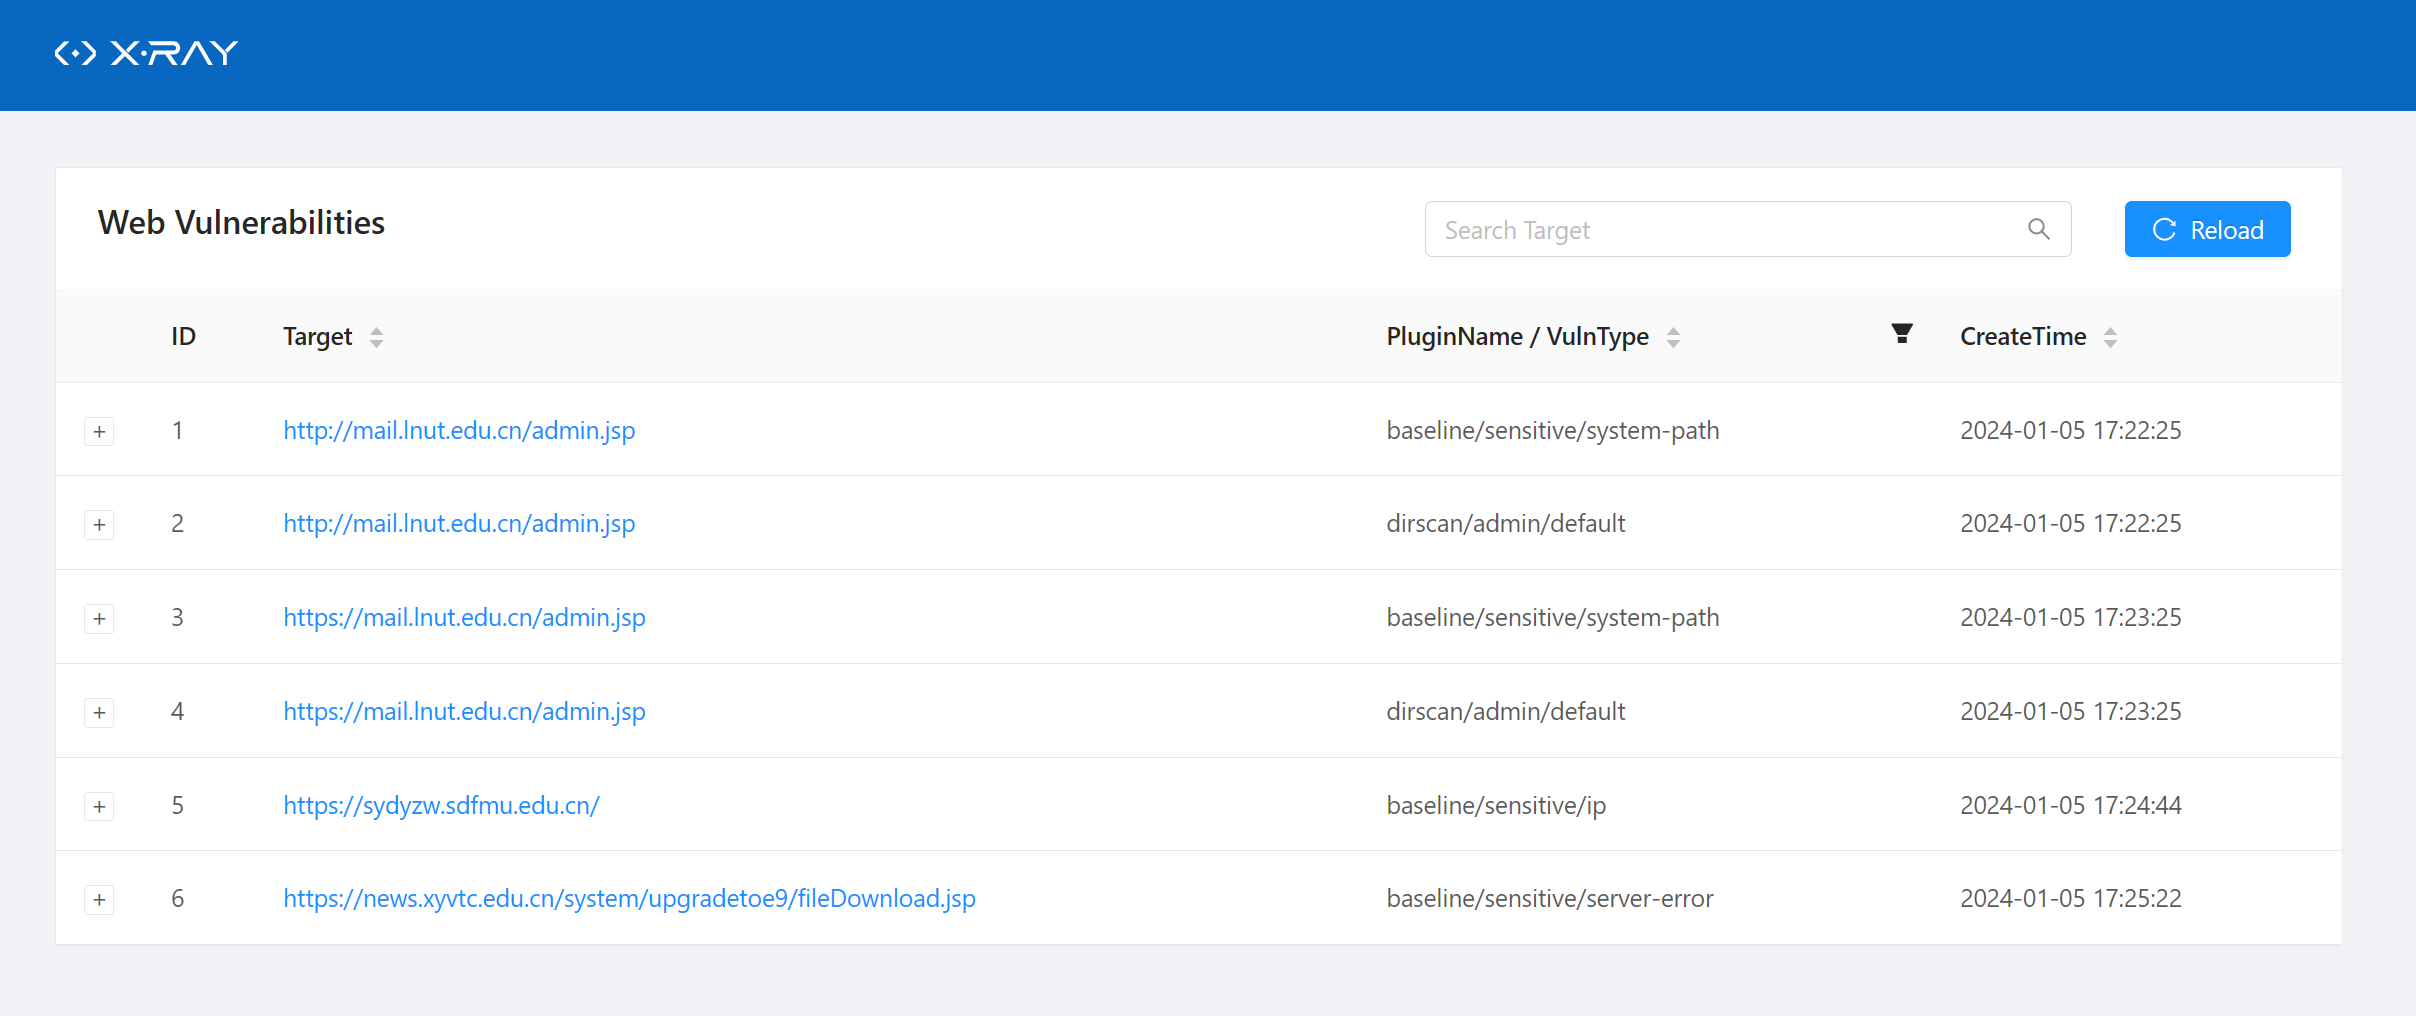Select dirscan/admin/default in row 2
The height and width of the screenshot is (1016, 2416).
[x=1506, y=524]
